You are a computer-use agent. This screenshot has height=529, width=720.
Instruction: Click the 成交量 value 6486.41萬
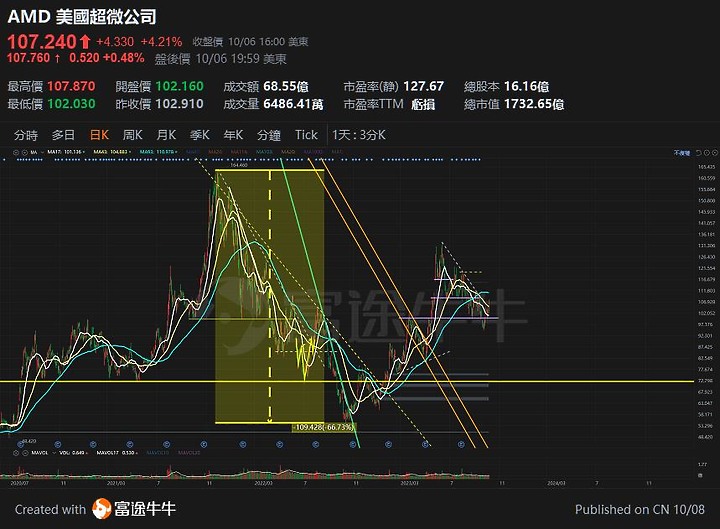pyautogui.click(x=293, y=104)
